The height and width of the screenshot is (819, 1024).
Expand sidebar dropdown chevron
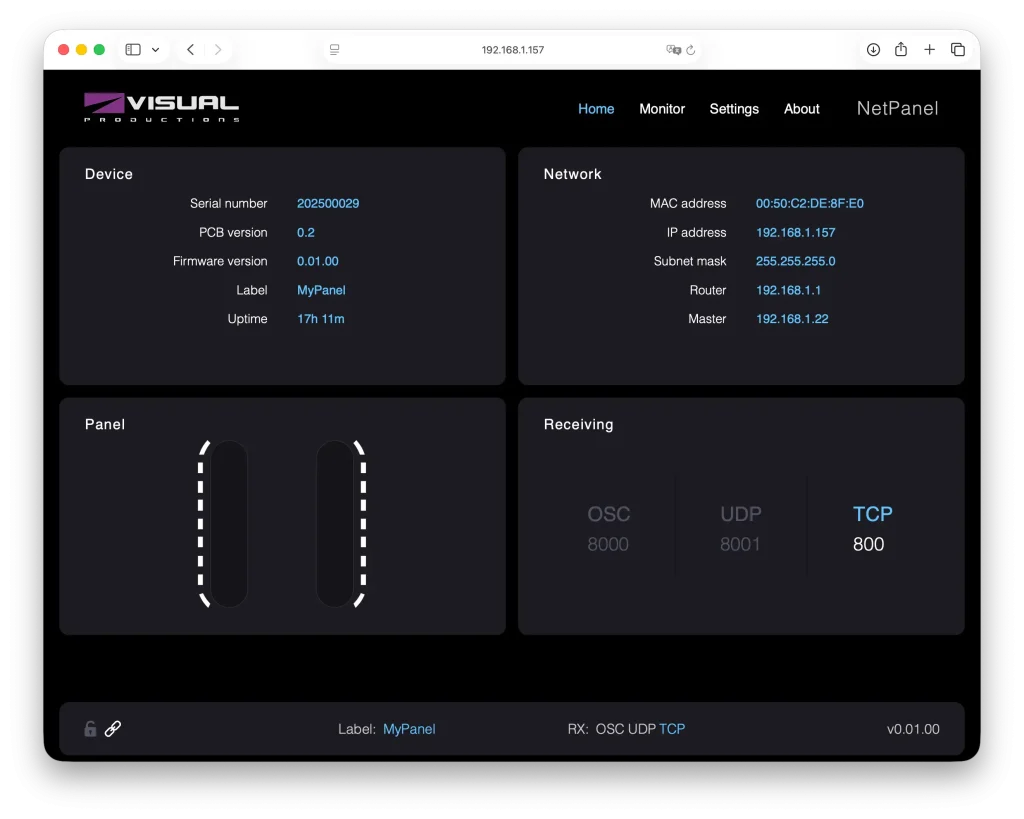coord(155,50)
